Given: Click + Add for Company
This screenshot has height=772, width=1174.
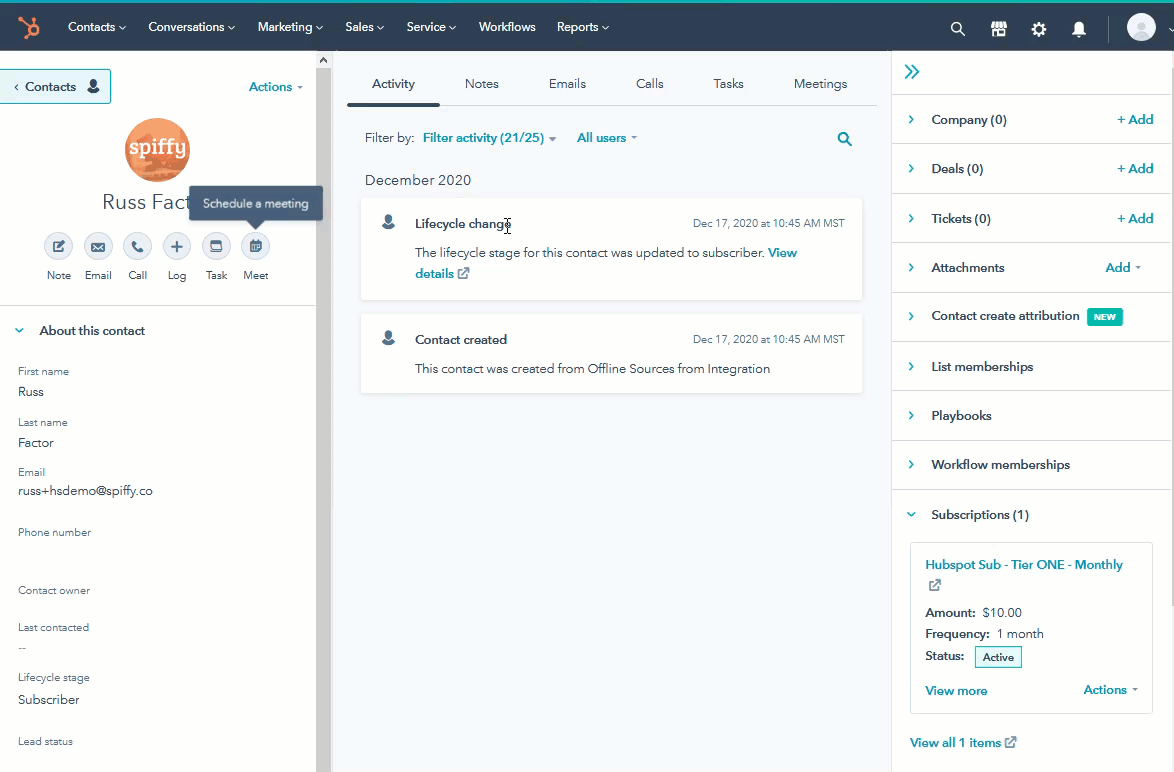Looking at the screenshot, I should point(1135,120).
